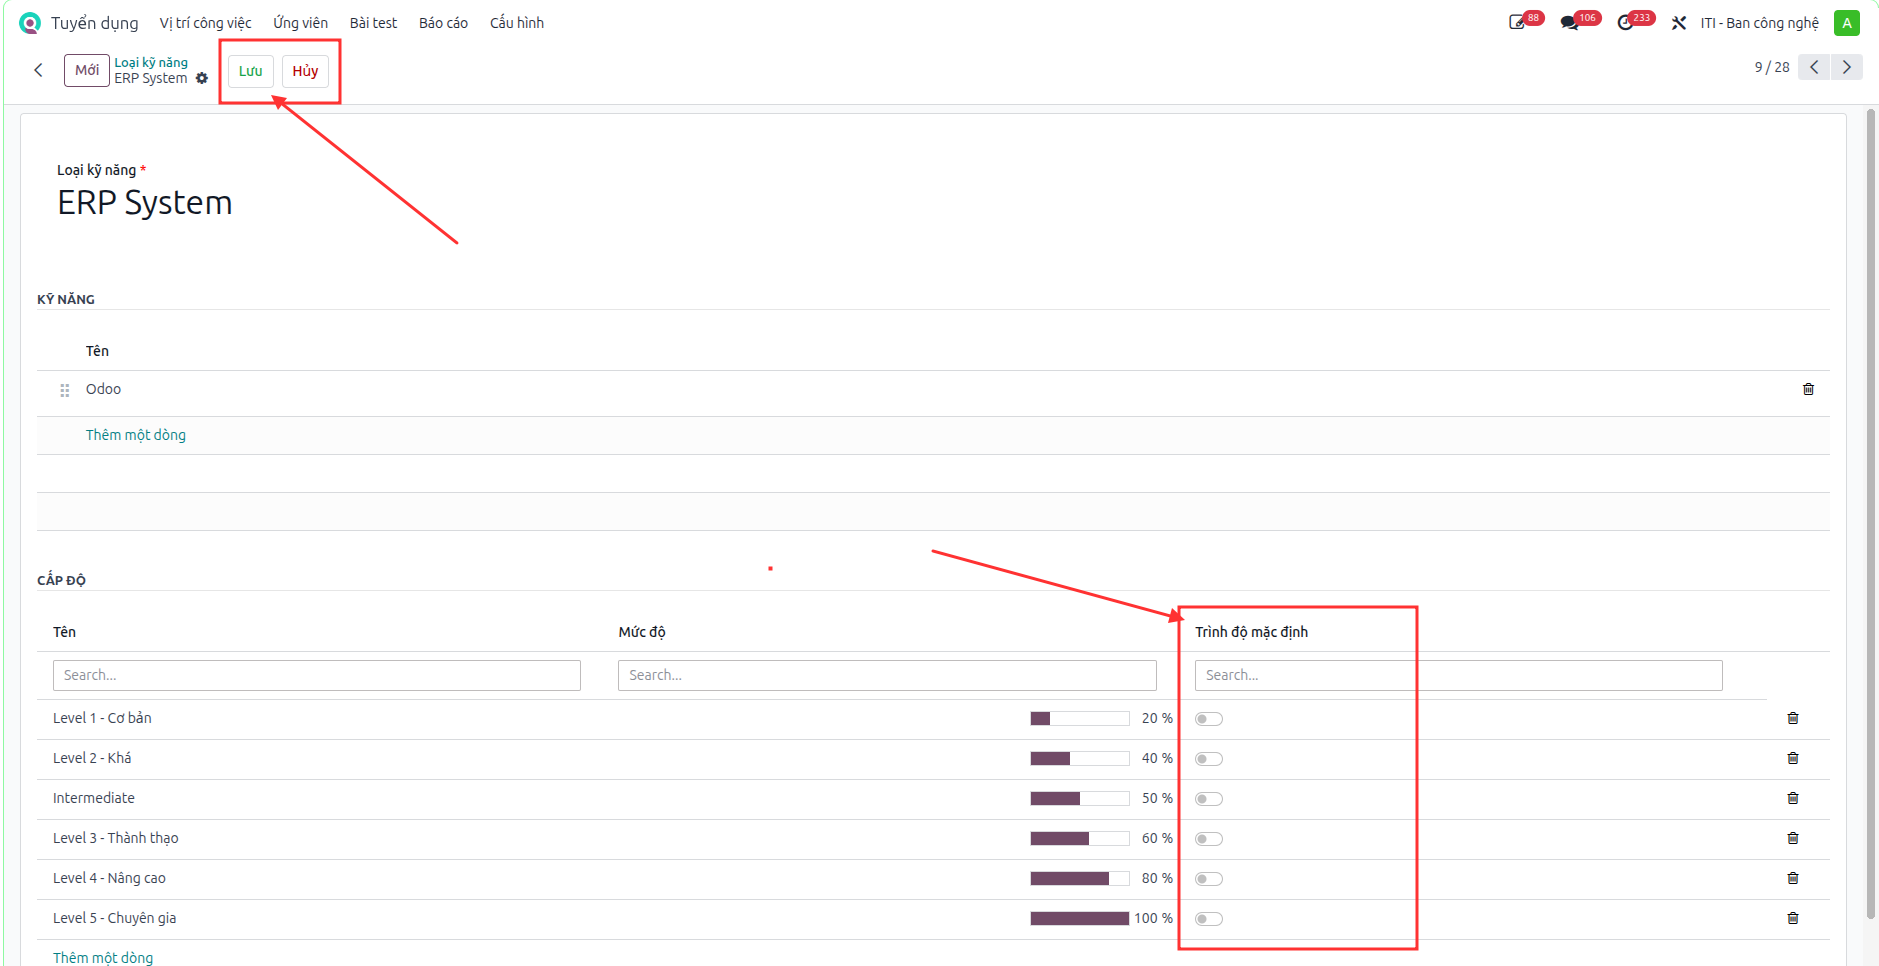Image resolution: width=1879 pixels, height=966 pixels.
Task: Open the user avatar A menu
Action: (1847, 23)
